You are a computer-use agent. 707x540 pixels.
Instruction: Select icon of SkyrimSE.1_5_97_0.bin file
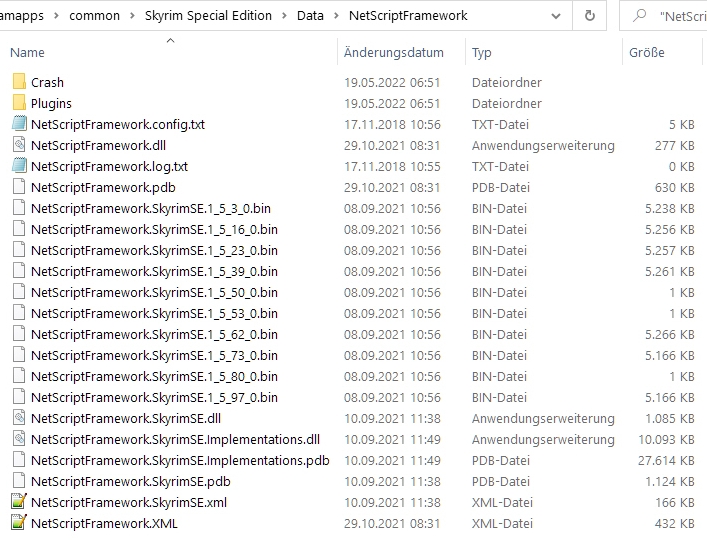coord(19,397)
